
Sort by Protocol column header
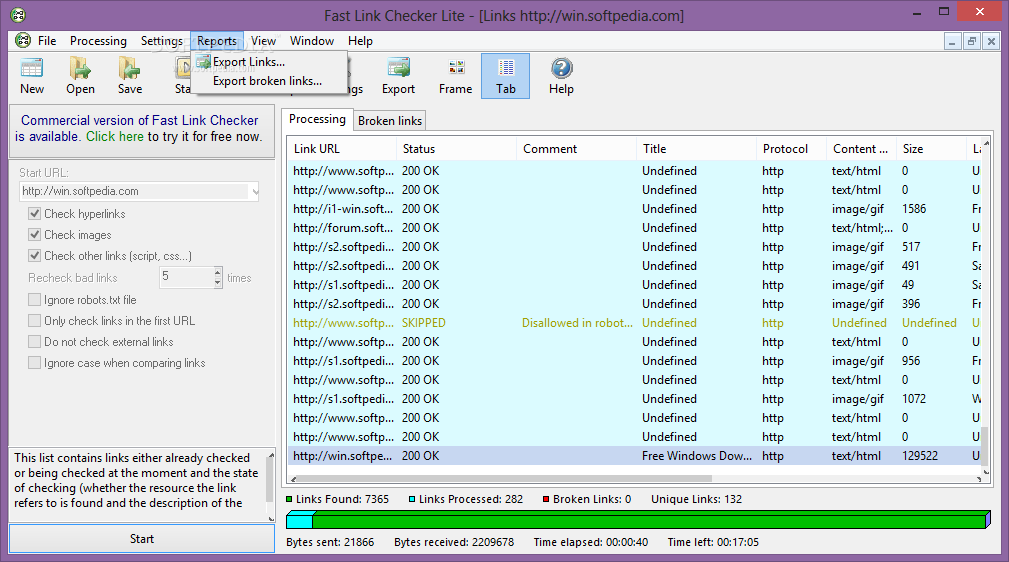(791, 149)
